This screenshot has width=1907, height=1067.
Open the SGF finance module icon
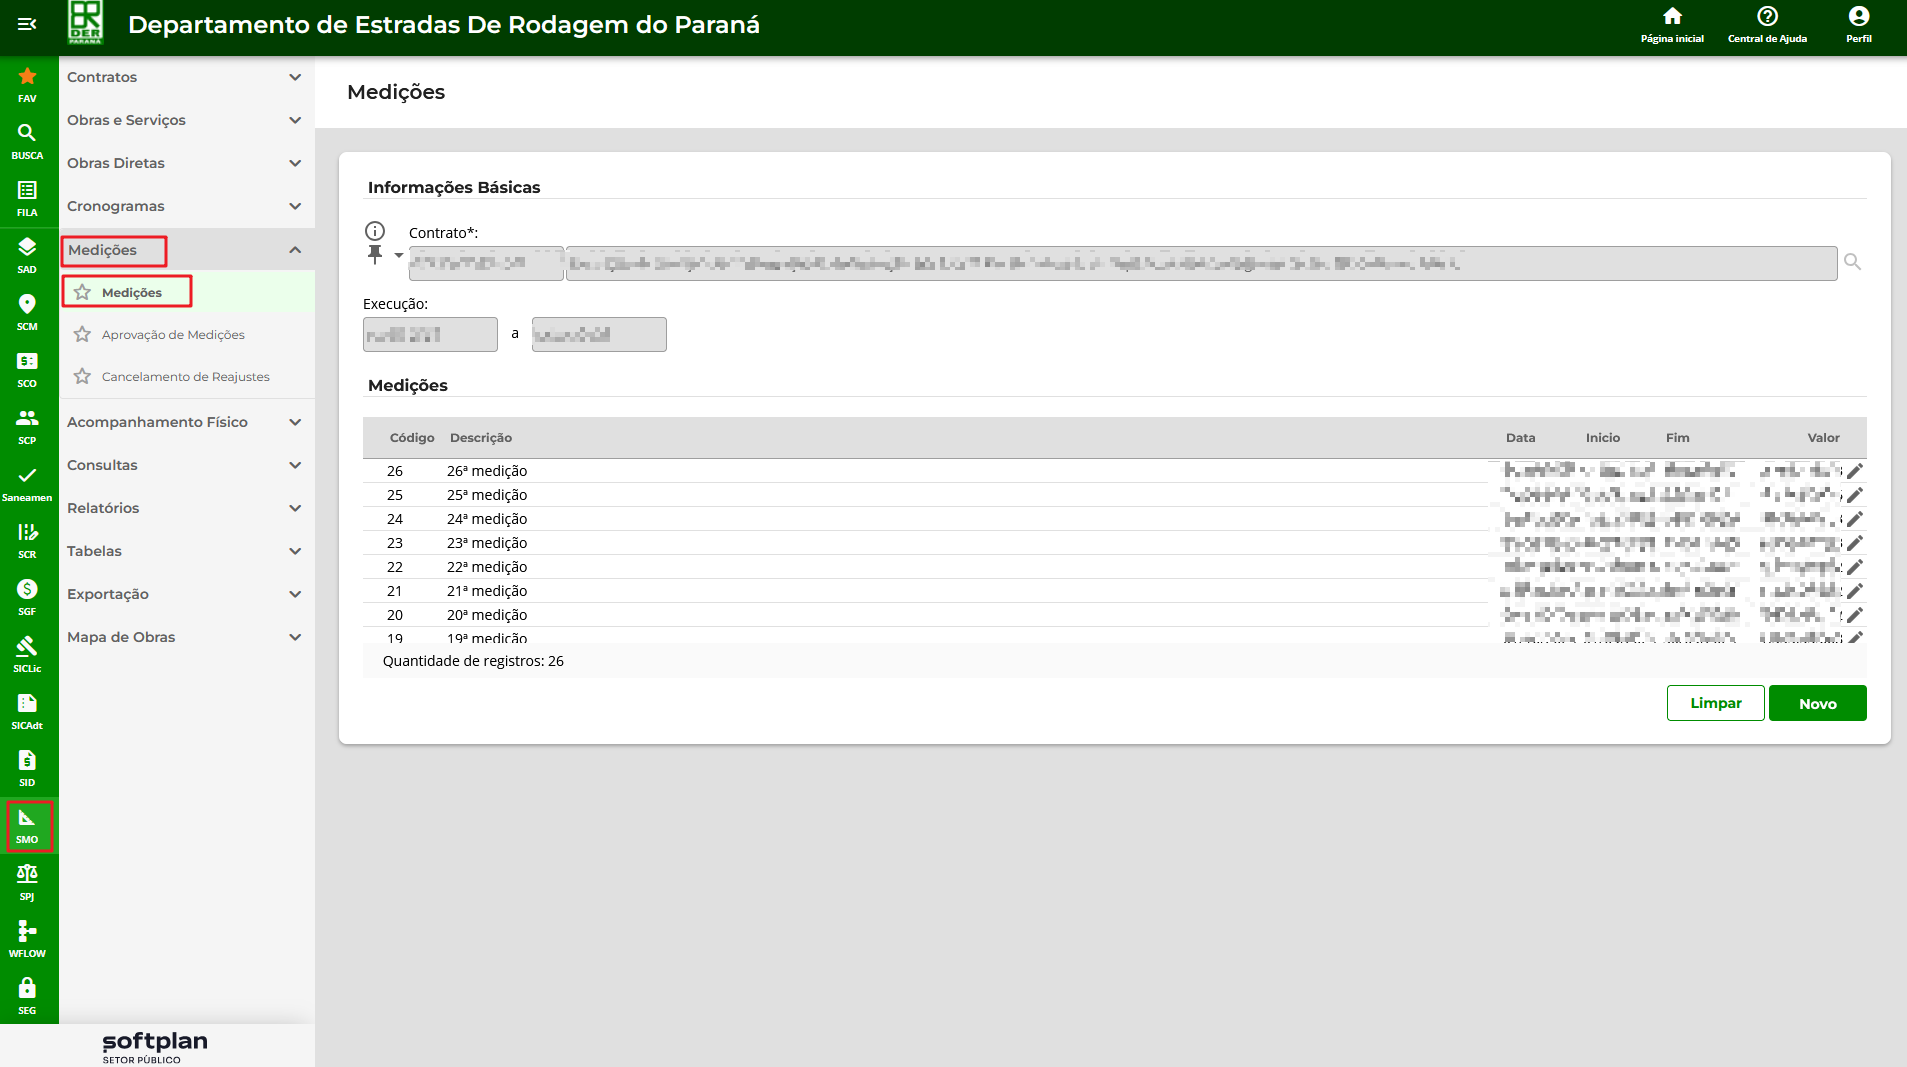(27, 596)
